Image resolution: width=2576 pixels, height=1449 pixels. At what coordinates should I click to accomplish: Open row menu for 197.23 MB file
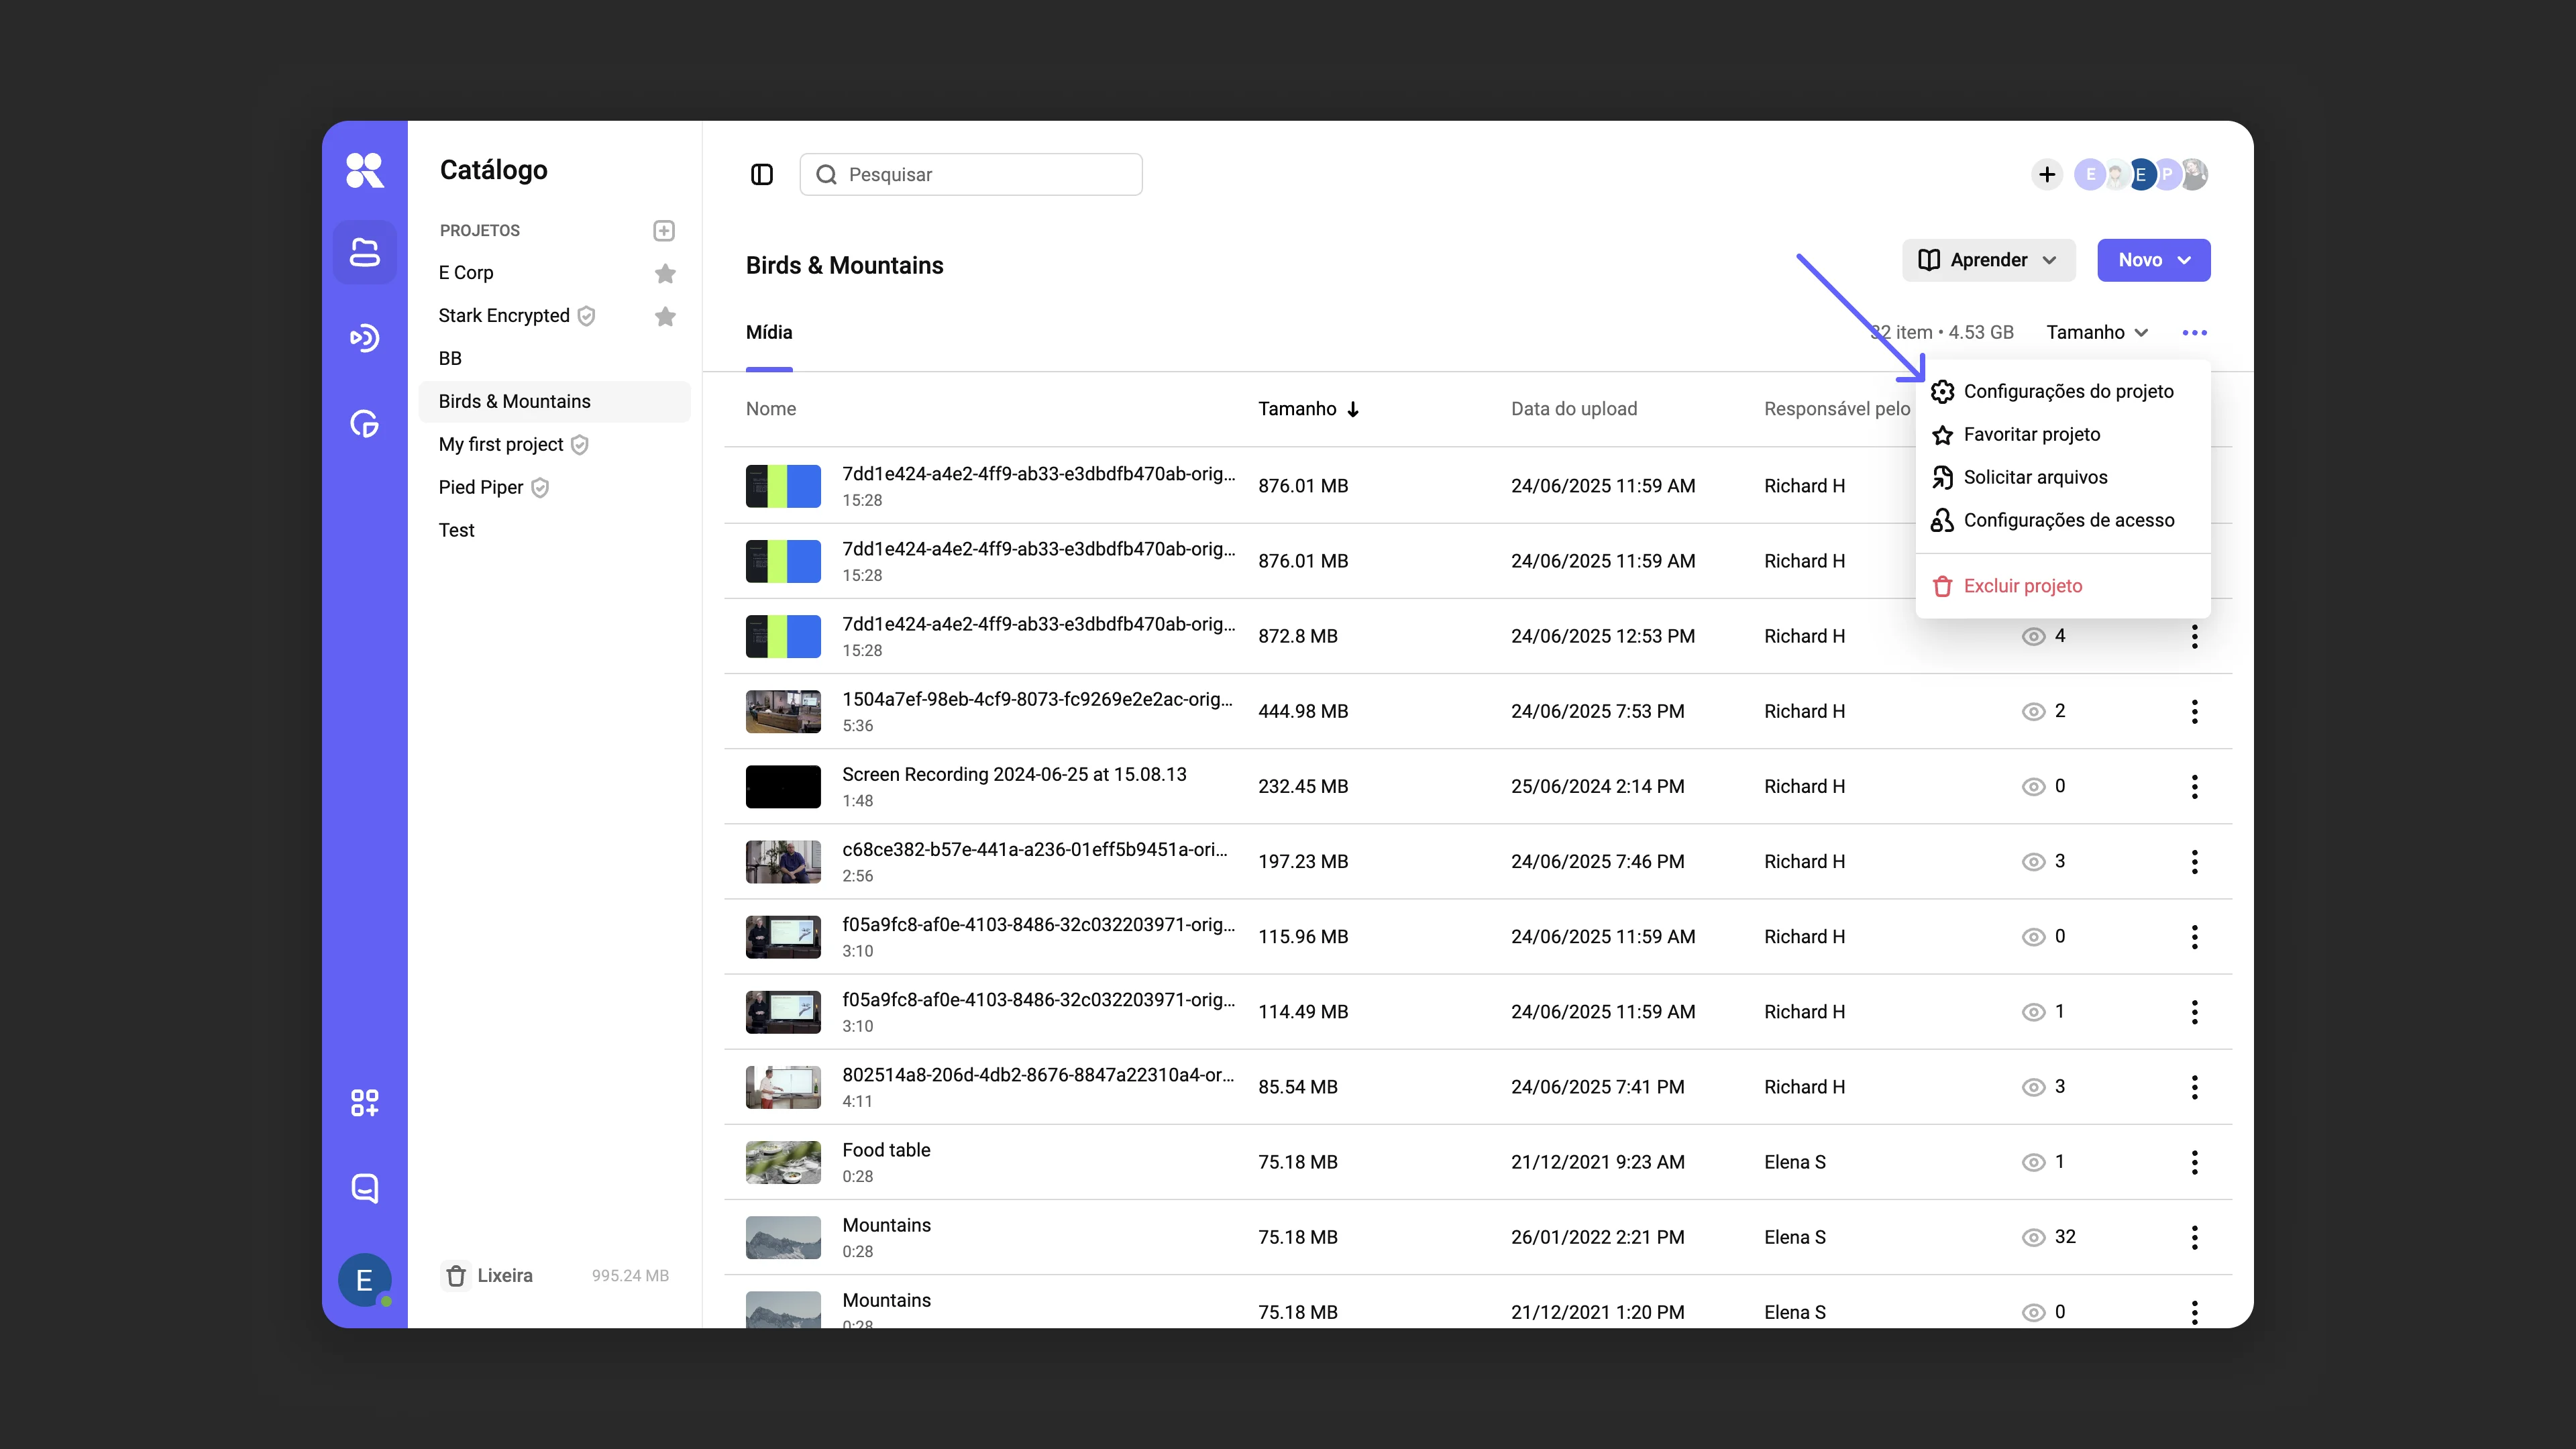pyautogui.click(x=2194, y=862)
